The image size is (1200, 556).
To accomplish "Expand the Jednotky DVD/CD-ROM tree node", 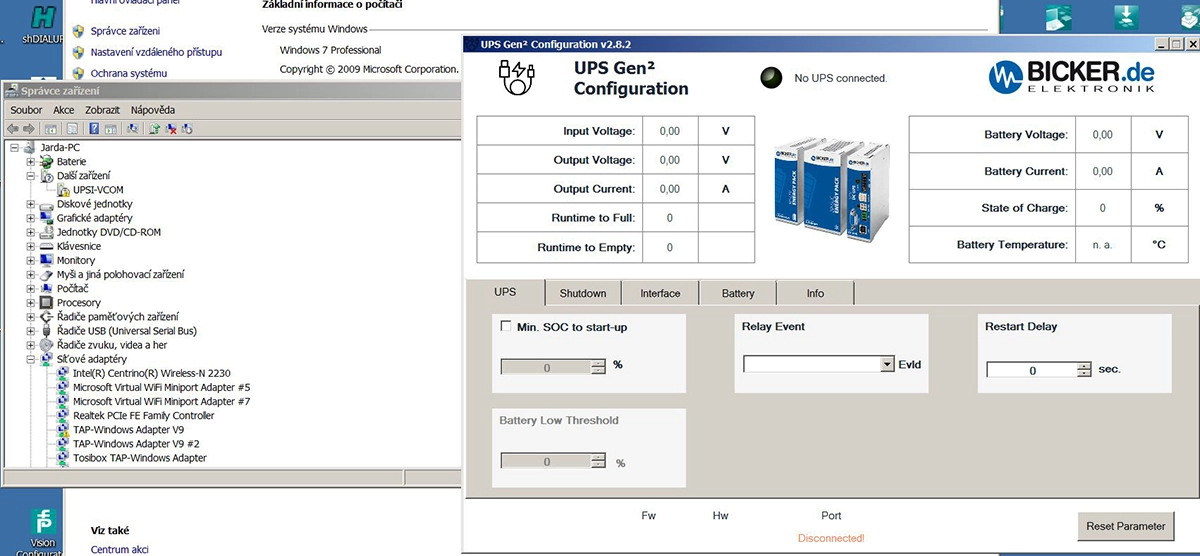I will pyautogui.click(x=31, y=232).
